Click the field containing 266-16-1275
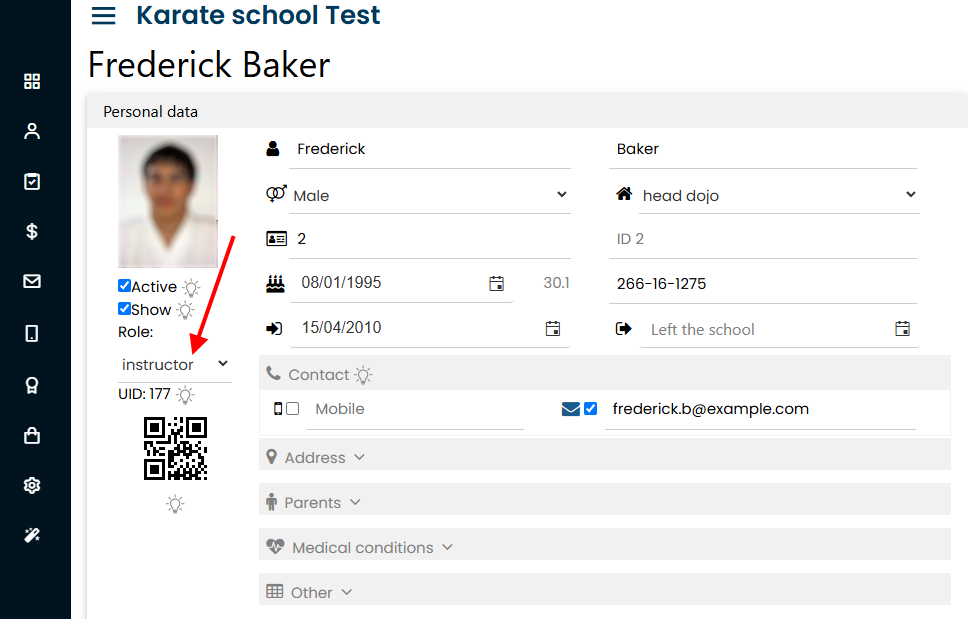This screenshot has height=619, width=968. tap(763, 284)
